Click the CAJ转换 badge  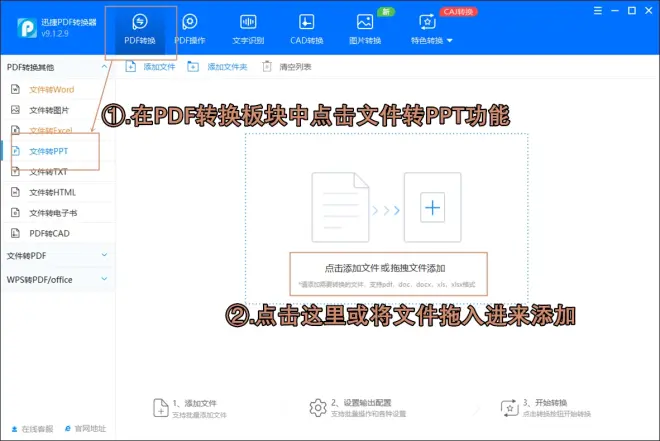click(x=458, y=12)
